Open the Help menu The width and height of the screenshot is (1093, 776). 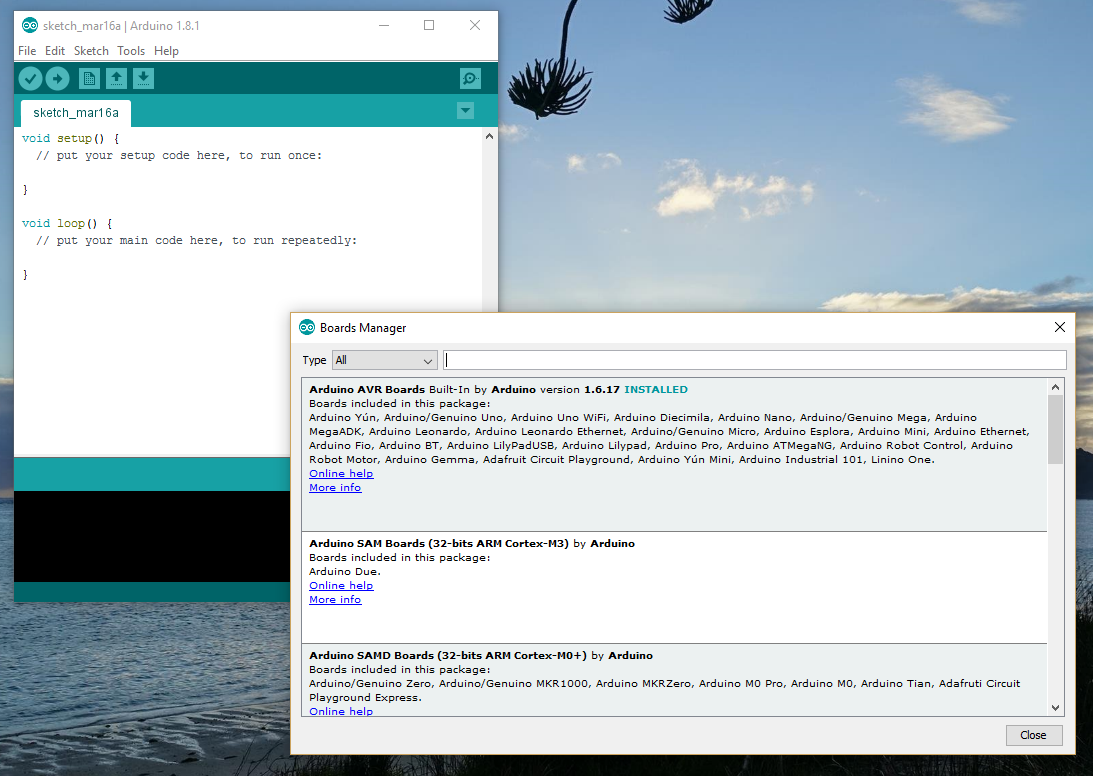[167, 51]
